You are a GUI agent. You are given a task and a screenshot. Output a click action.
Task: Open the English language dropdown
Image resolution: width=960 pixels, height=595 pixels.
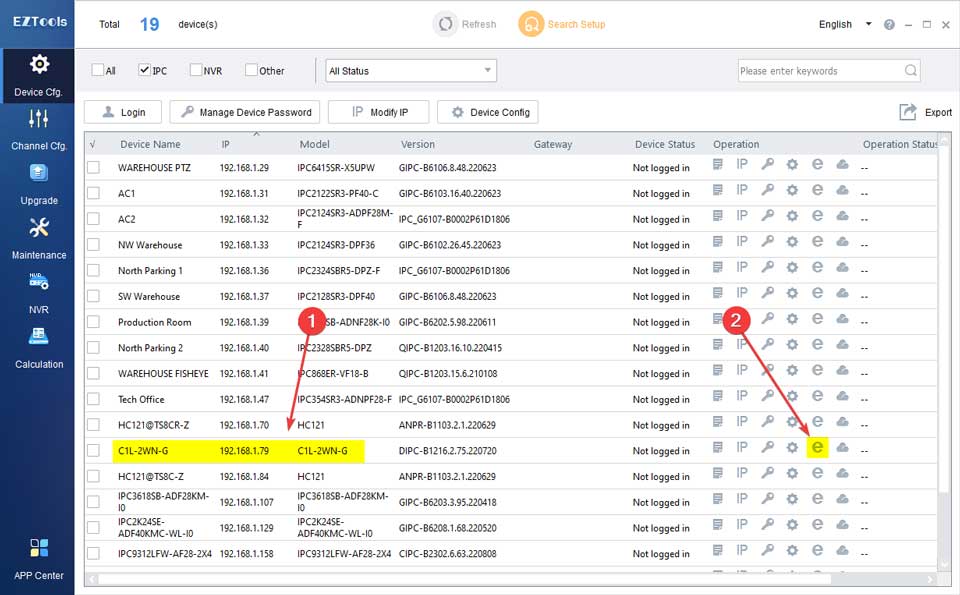coord(845,25)
